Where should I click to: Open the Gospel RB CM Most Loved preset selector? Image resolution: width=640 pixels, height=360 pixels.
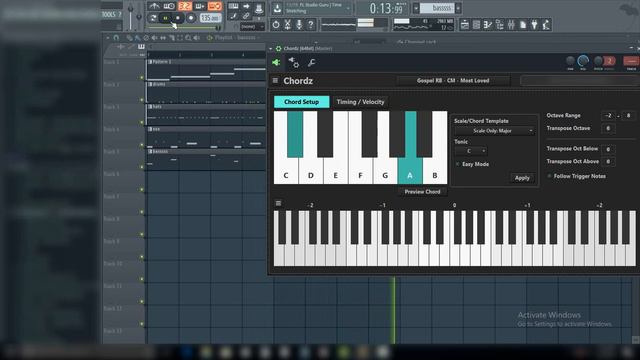click(453, 80)
